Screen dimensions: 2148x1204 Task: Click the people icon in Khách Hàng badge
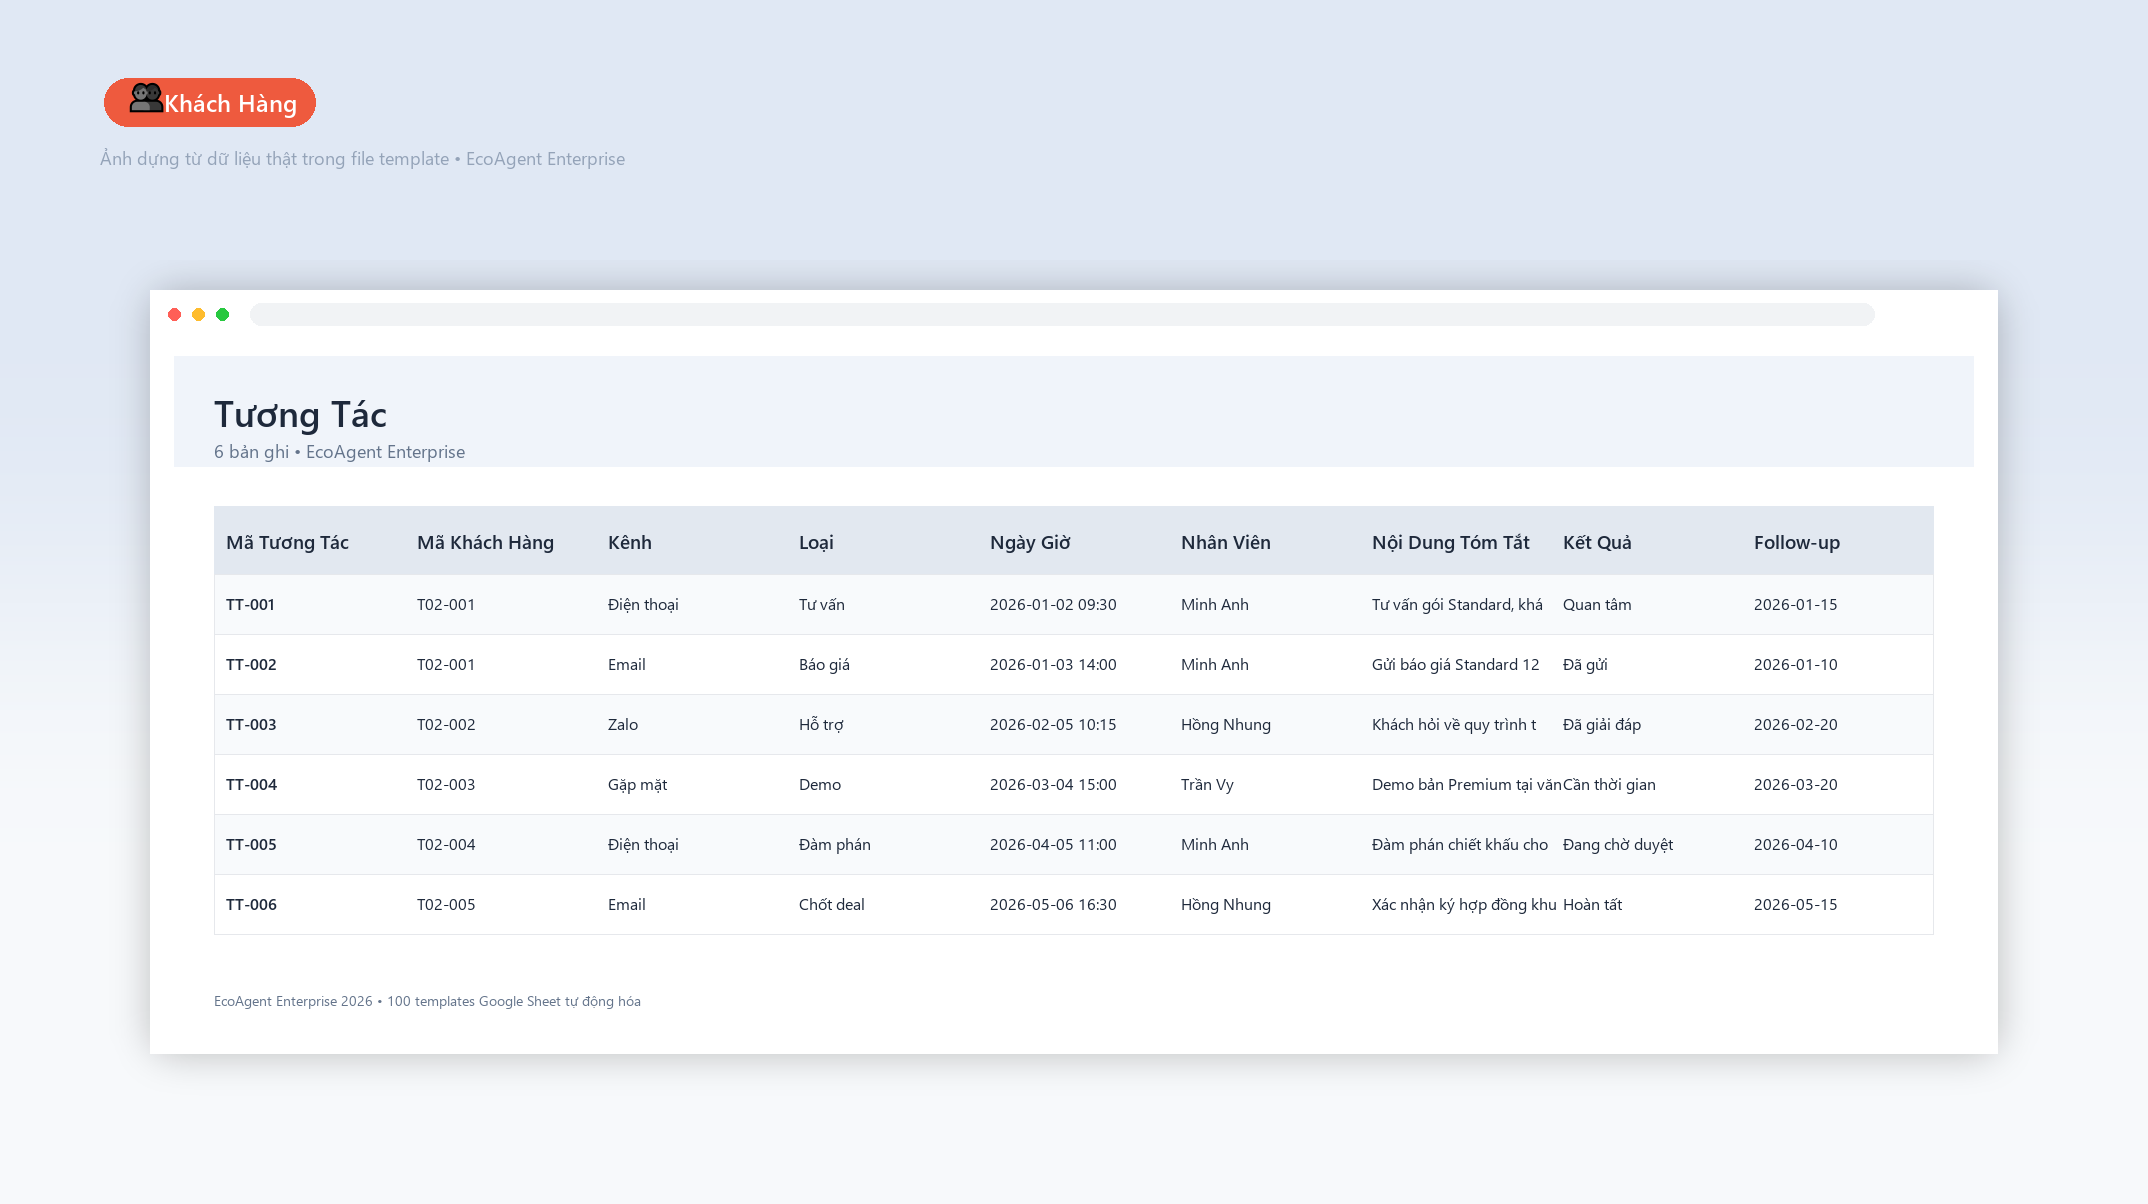146,98
